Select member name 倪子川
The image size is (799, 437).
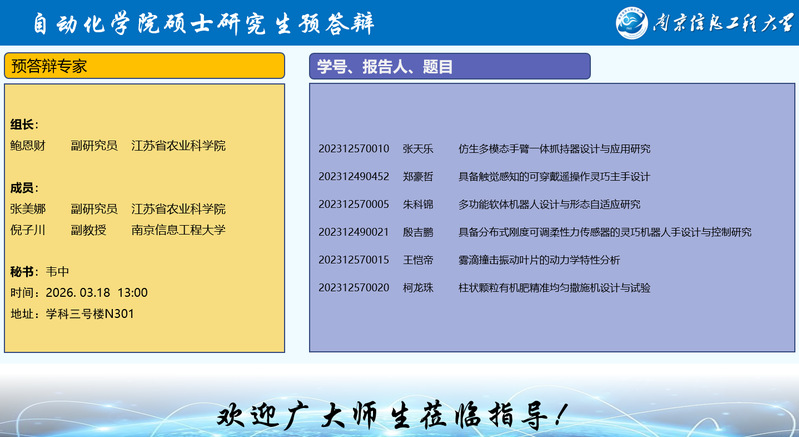tap(28, 230)
